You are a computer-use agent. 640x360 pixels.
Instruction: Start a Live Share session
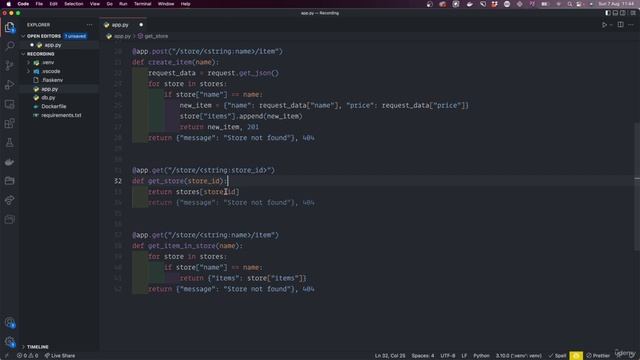point(60,356)
